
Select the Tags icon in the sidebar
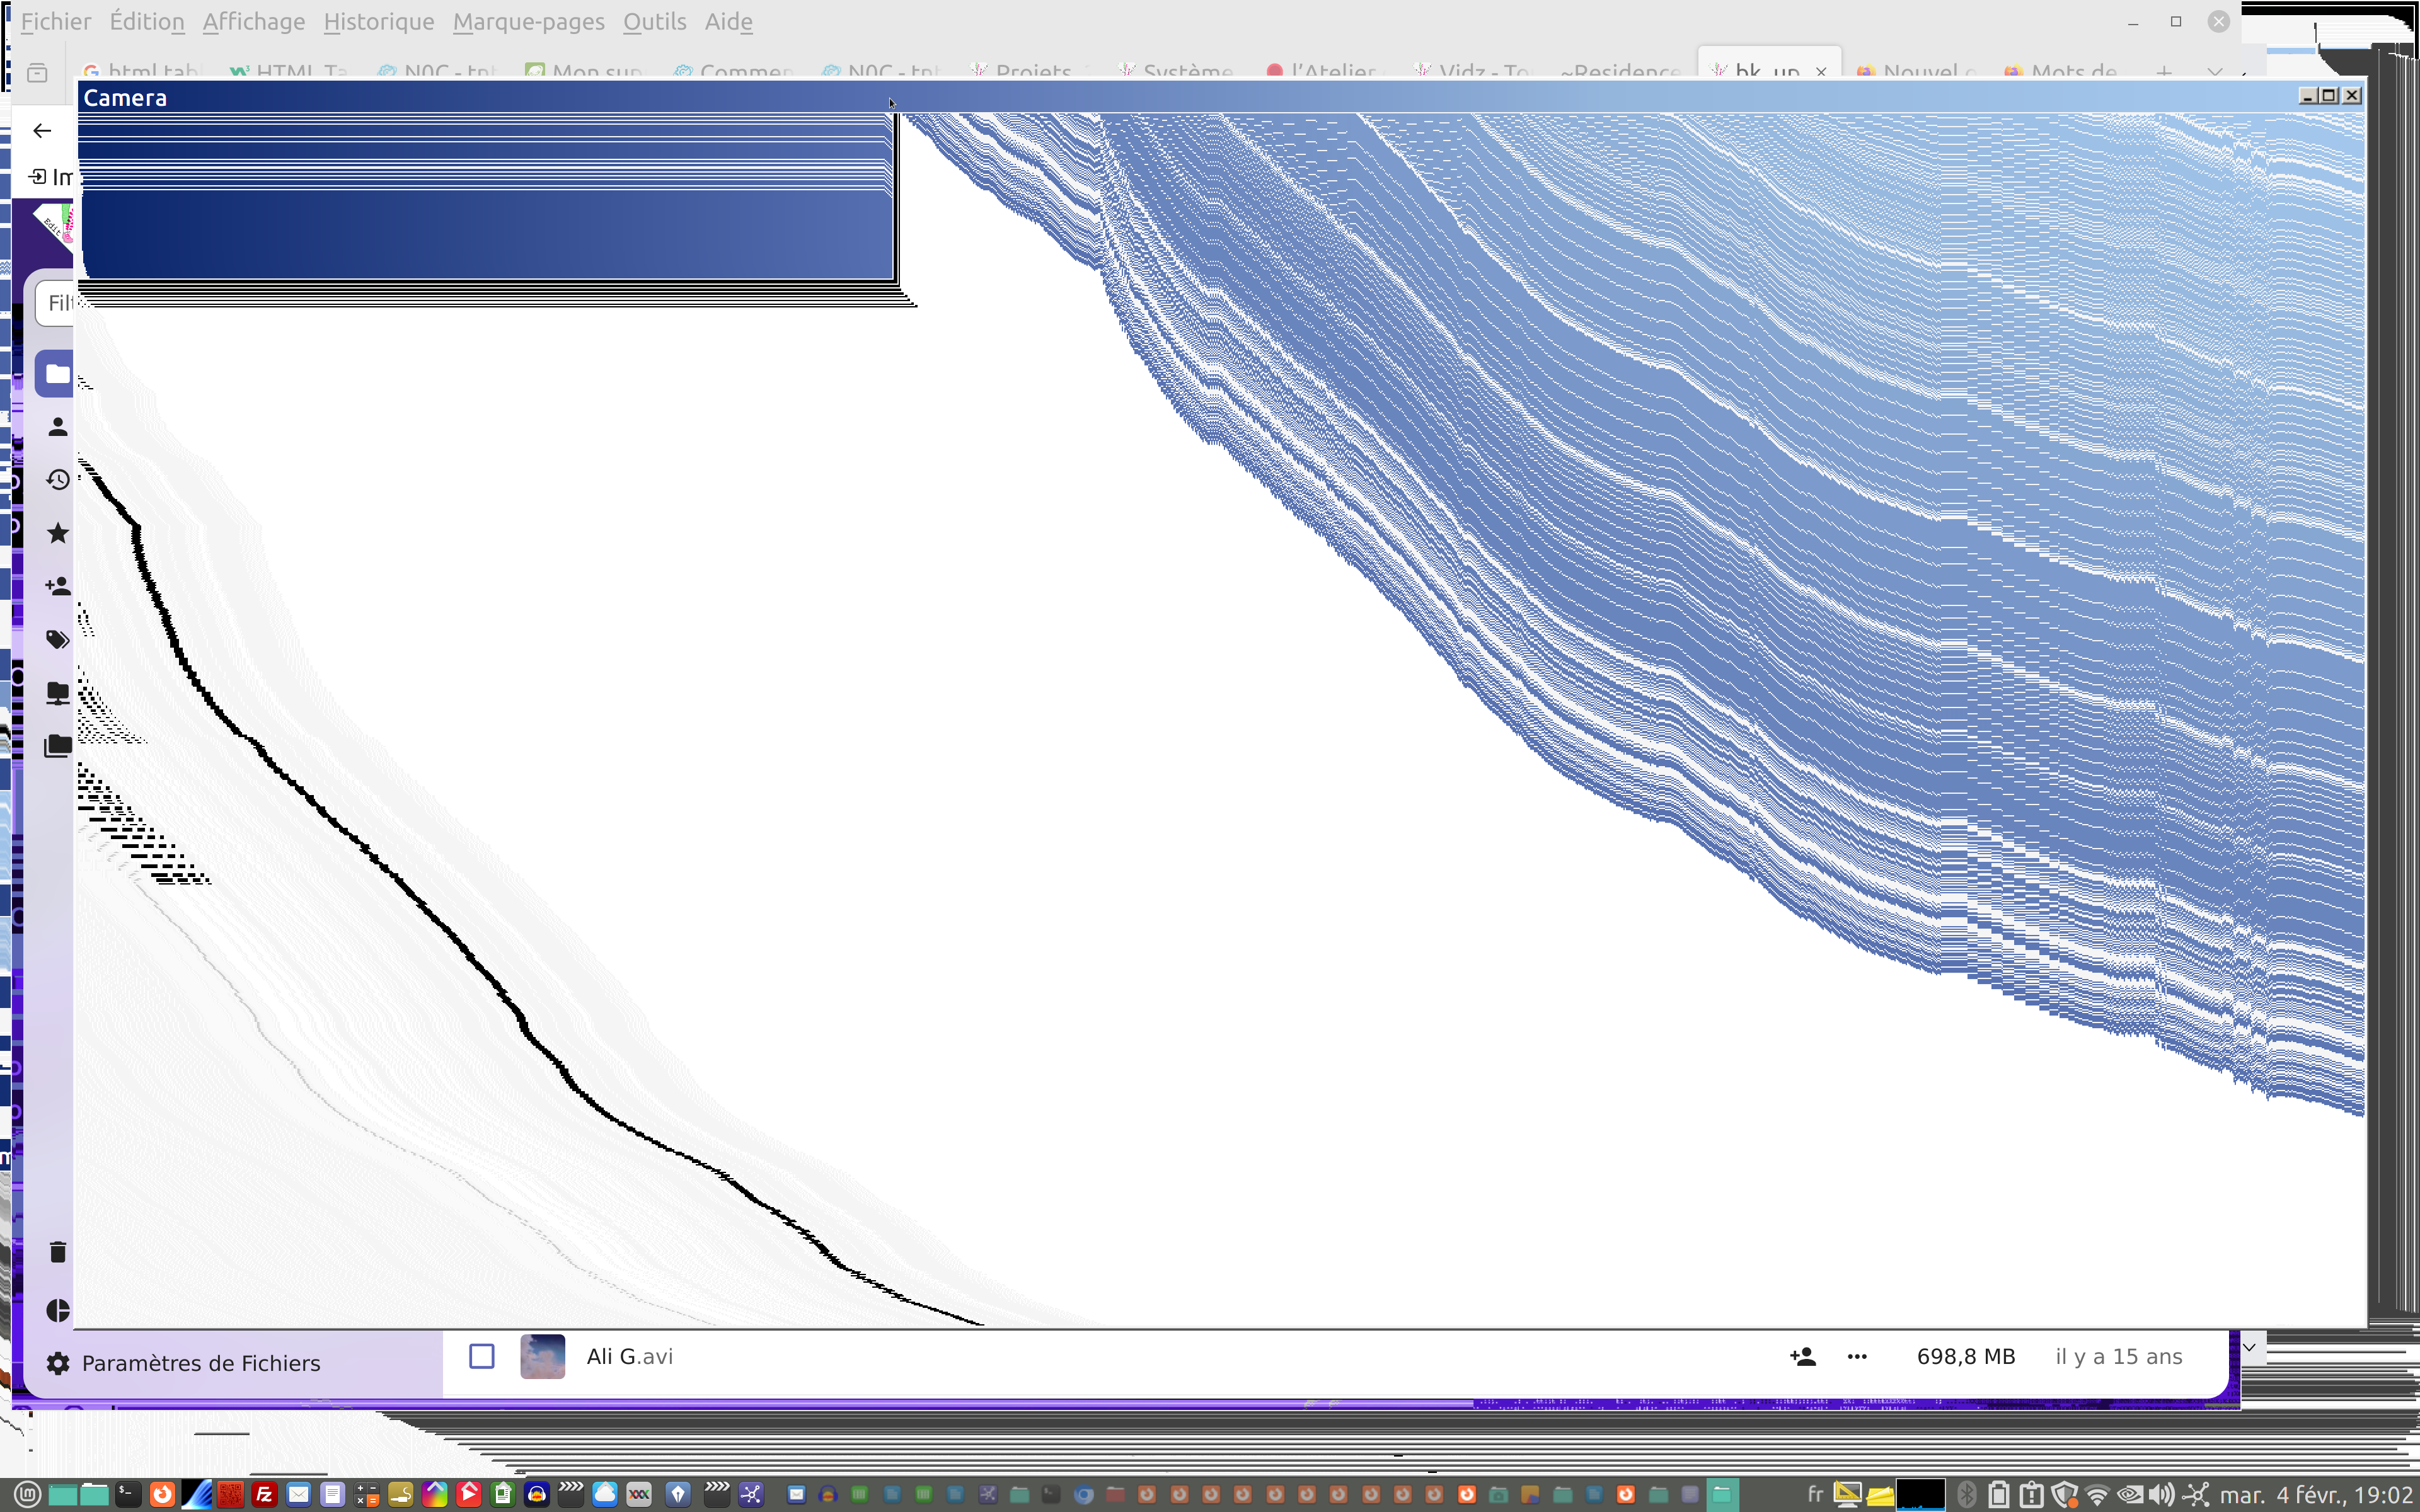57,639
